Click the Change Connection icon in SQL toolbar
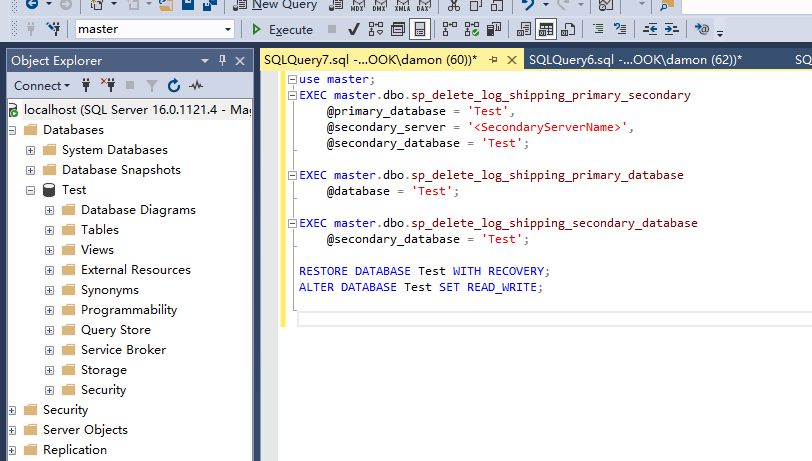 coord(53,29)
